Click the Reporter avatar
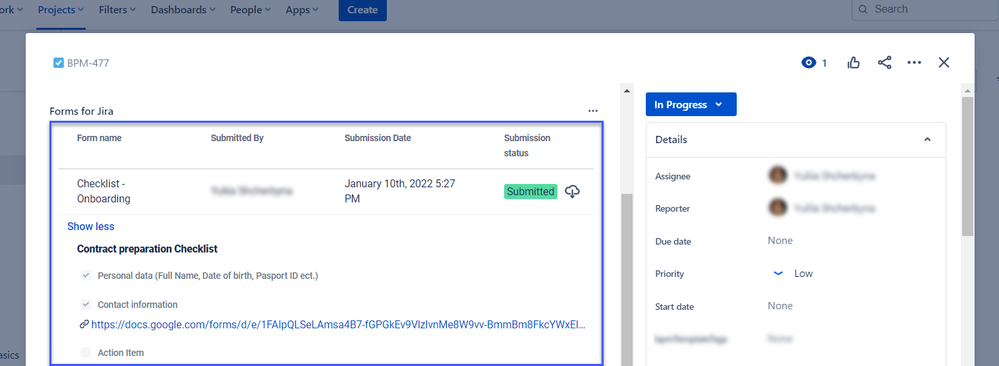Viewport: 999px width, 366px height. tap(777, 208)
